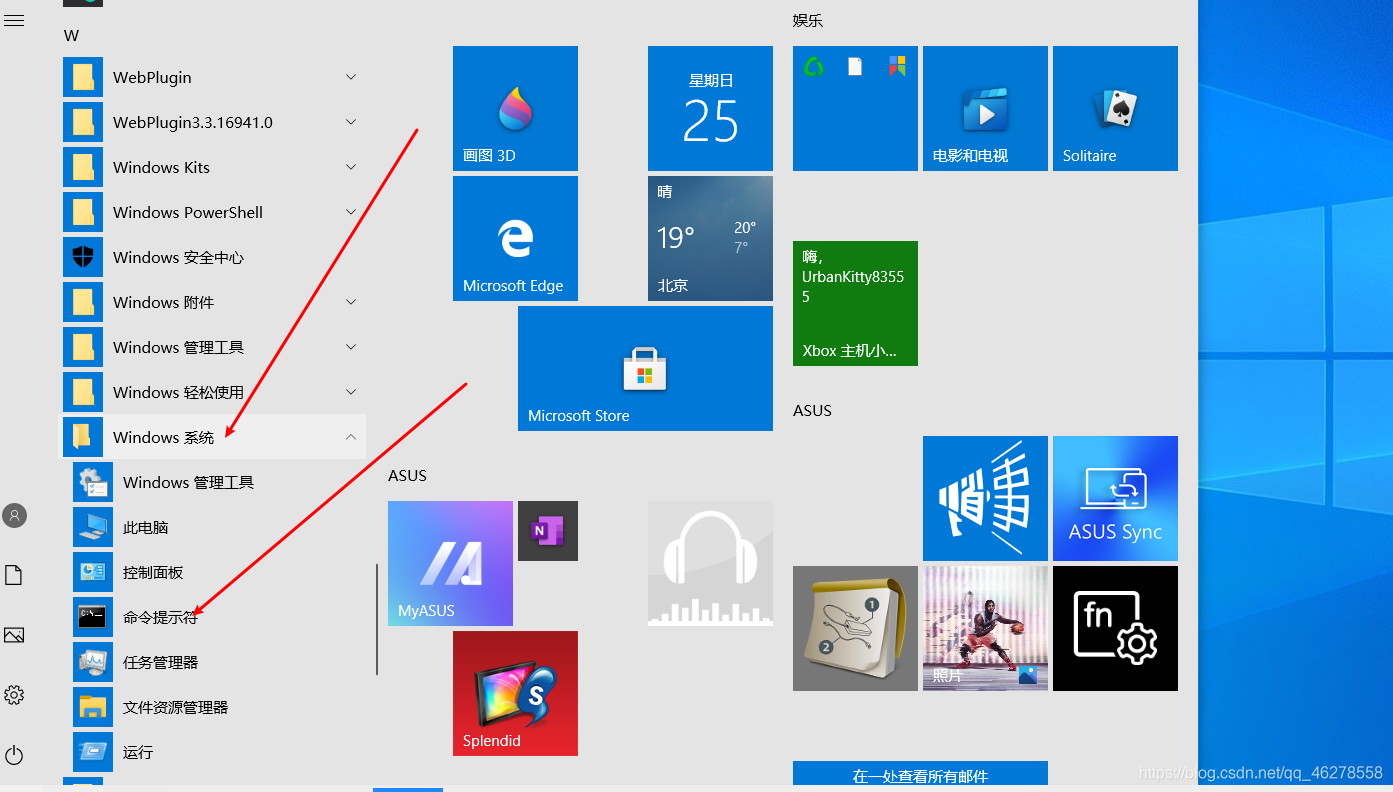The width and height of the screenshot is (1393, 792).
Task: Open the 北京 weather tile
Action: coord(710,238)
